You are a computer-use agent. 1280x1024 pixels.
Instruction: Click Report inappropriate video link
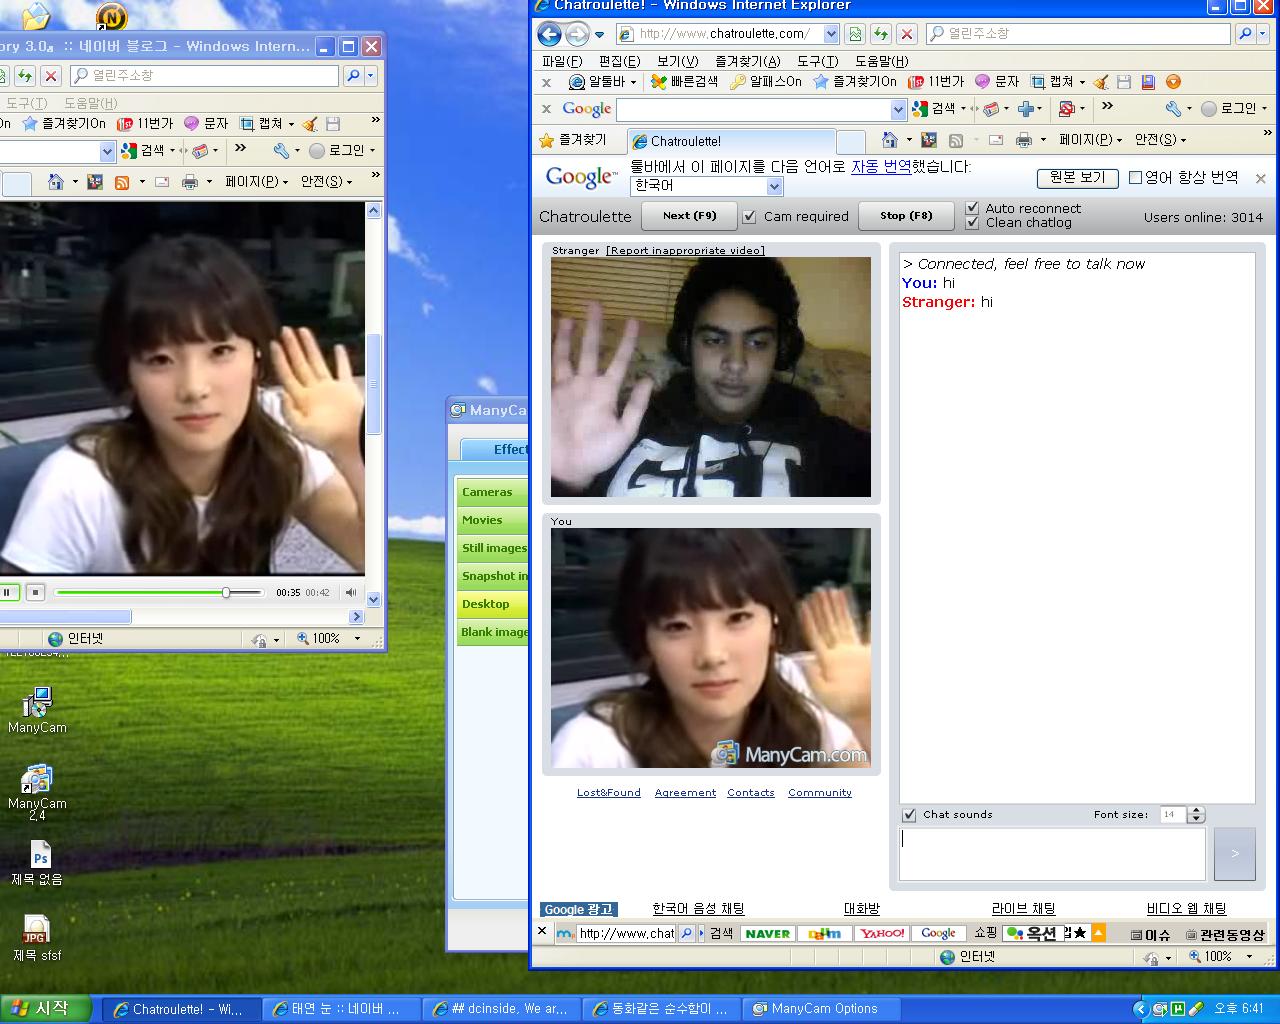tap(685, 250)
